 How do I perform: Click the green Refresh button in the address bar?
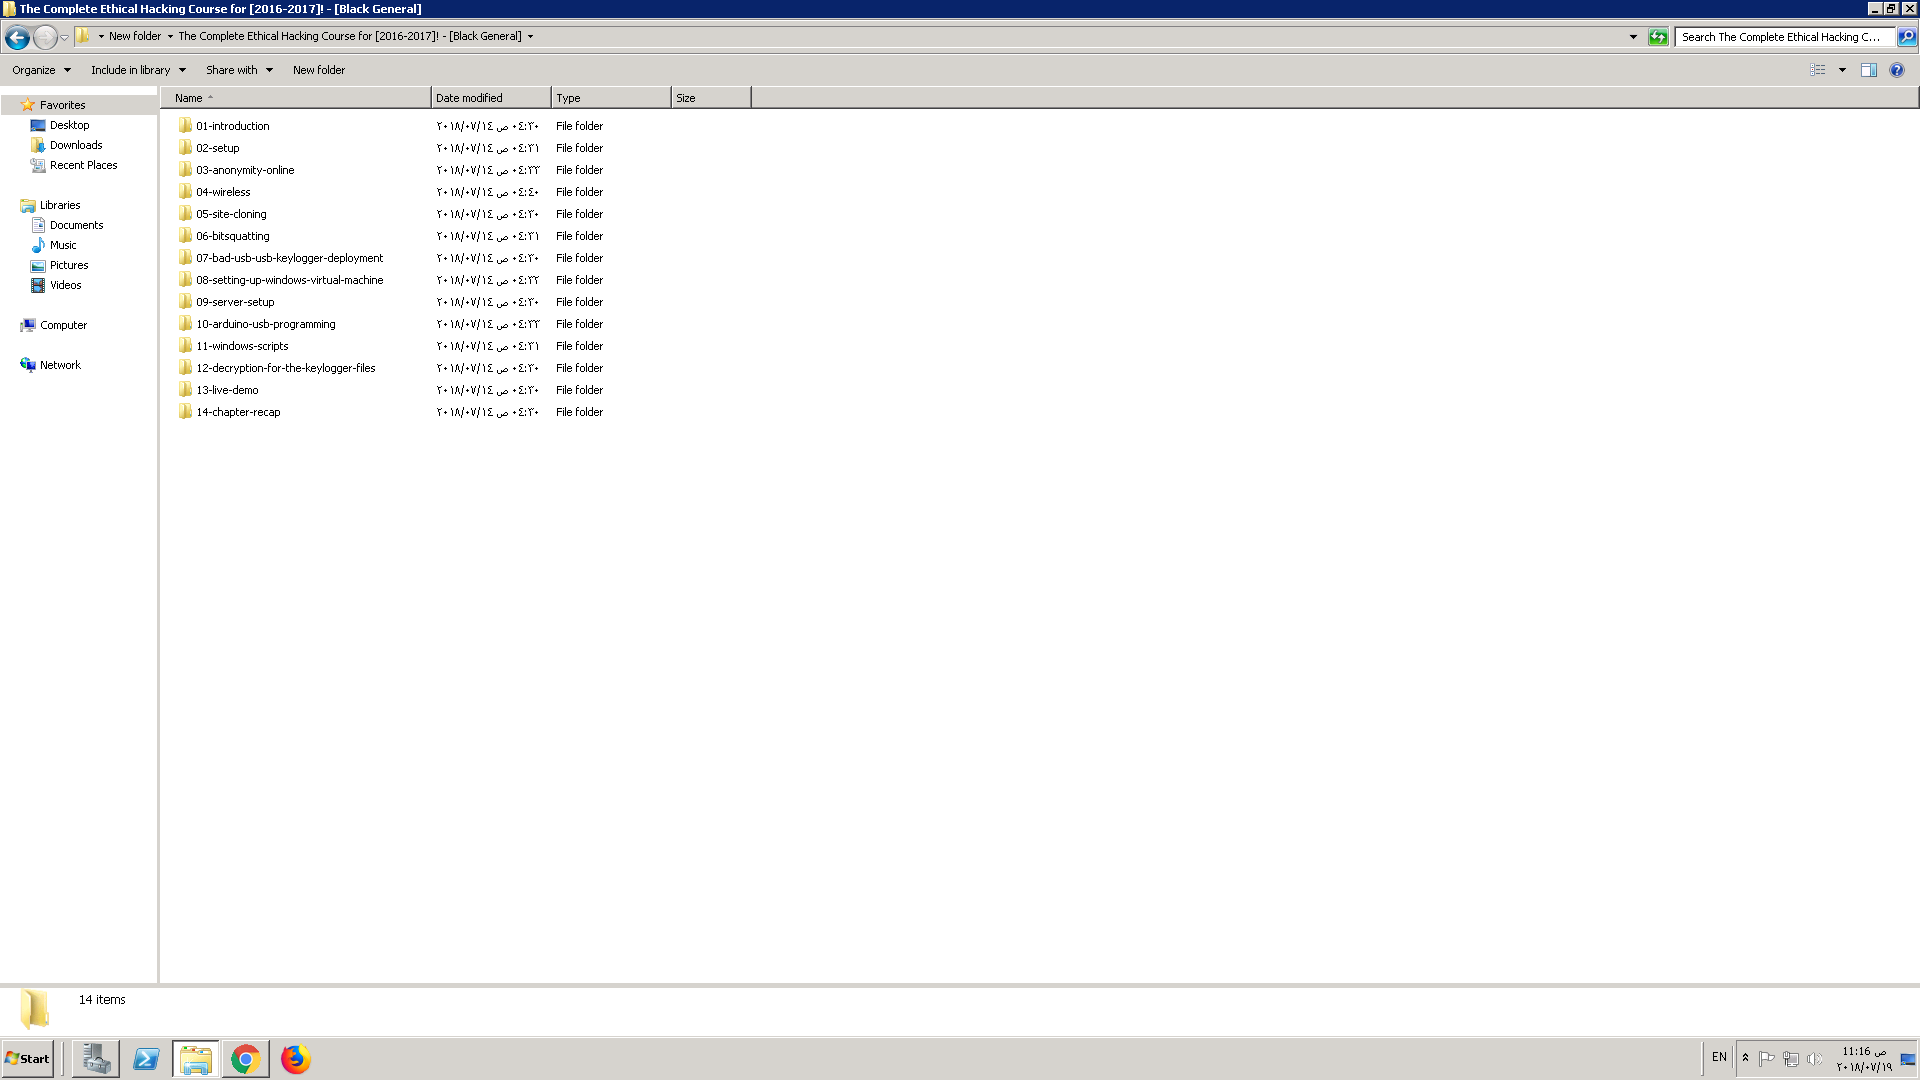(x=1658, y=37)
